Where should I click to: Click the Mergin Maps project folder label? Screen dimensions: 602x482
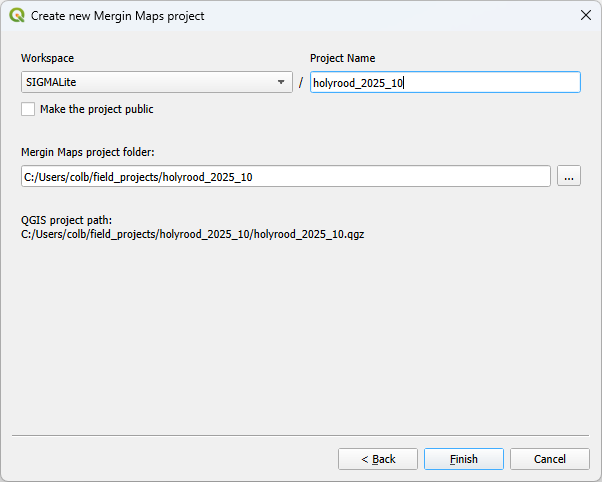coord(88,152)
